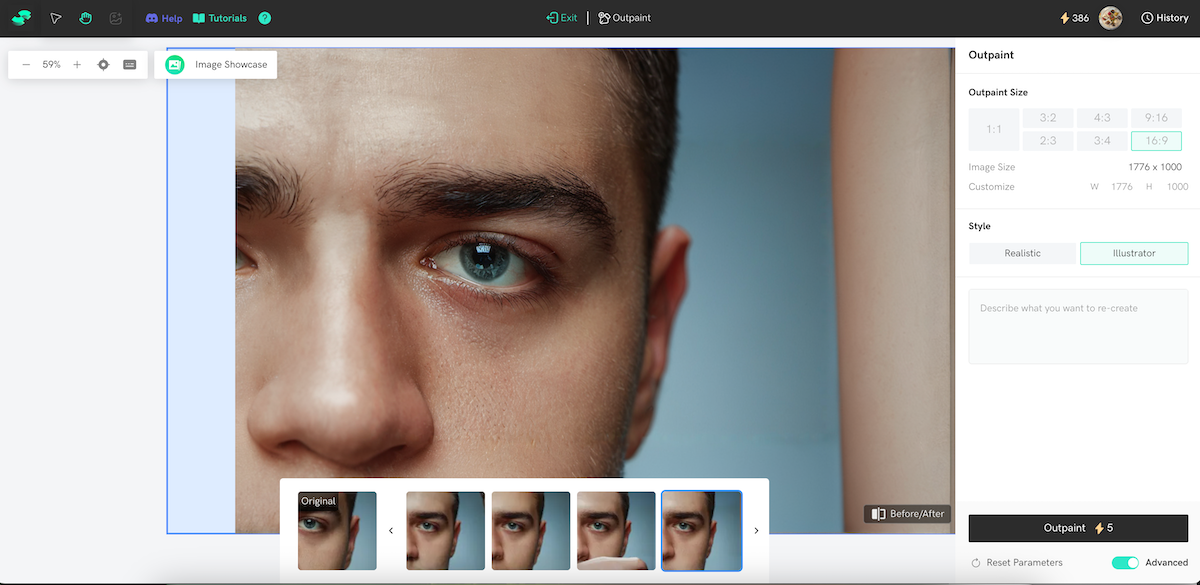Click the zoom plus control
The width and height of the screenshot is (1200, 585).
click(x=76, y=64)
